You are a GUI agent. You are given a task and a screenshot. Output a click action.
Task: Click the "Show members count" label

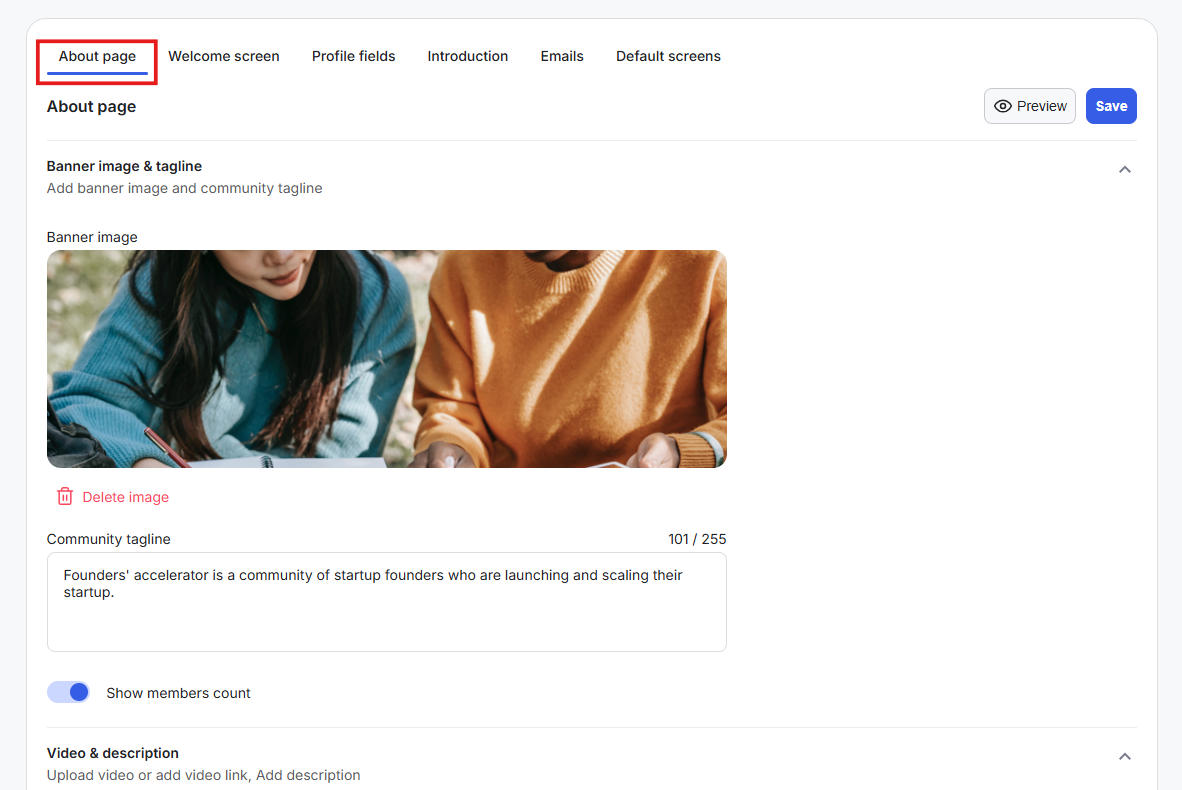178,693
